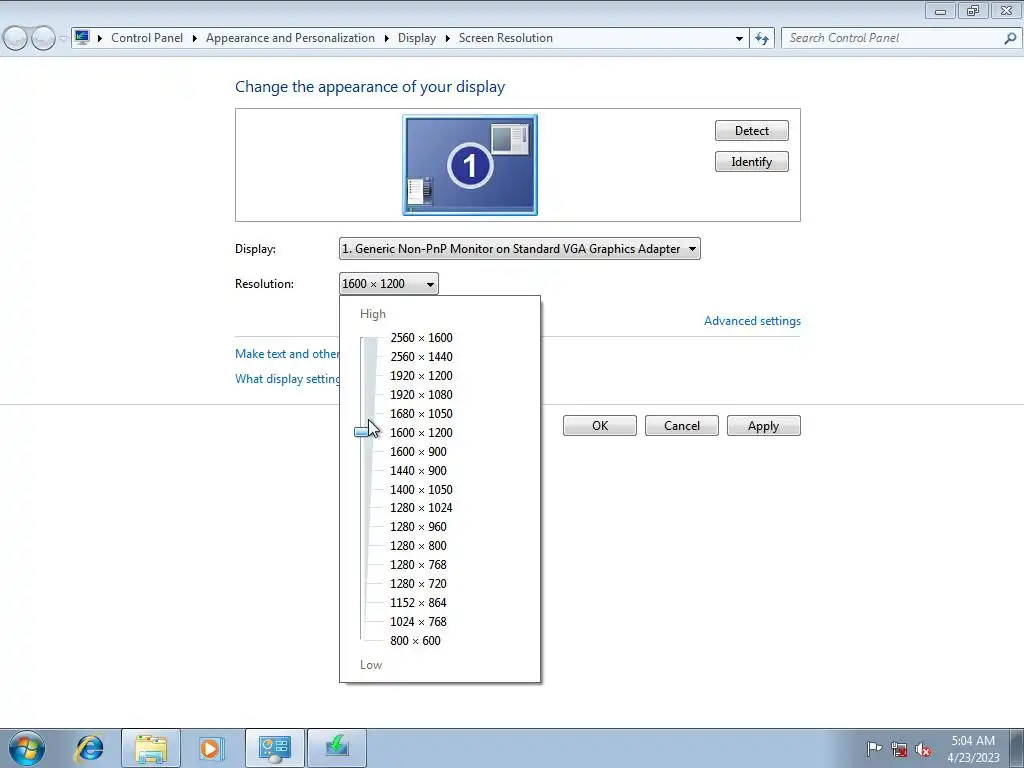Viewport: 1024px width, 768px height.
Task: Open the Windows Start menu orb
Action: tap(27, 748)
